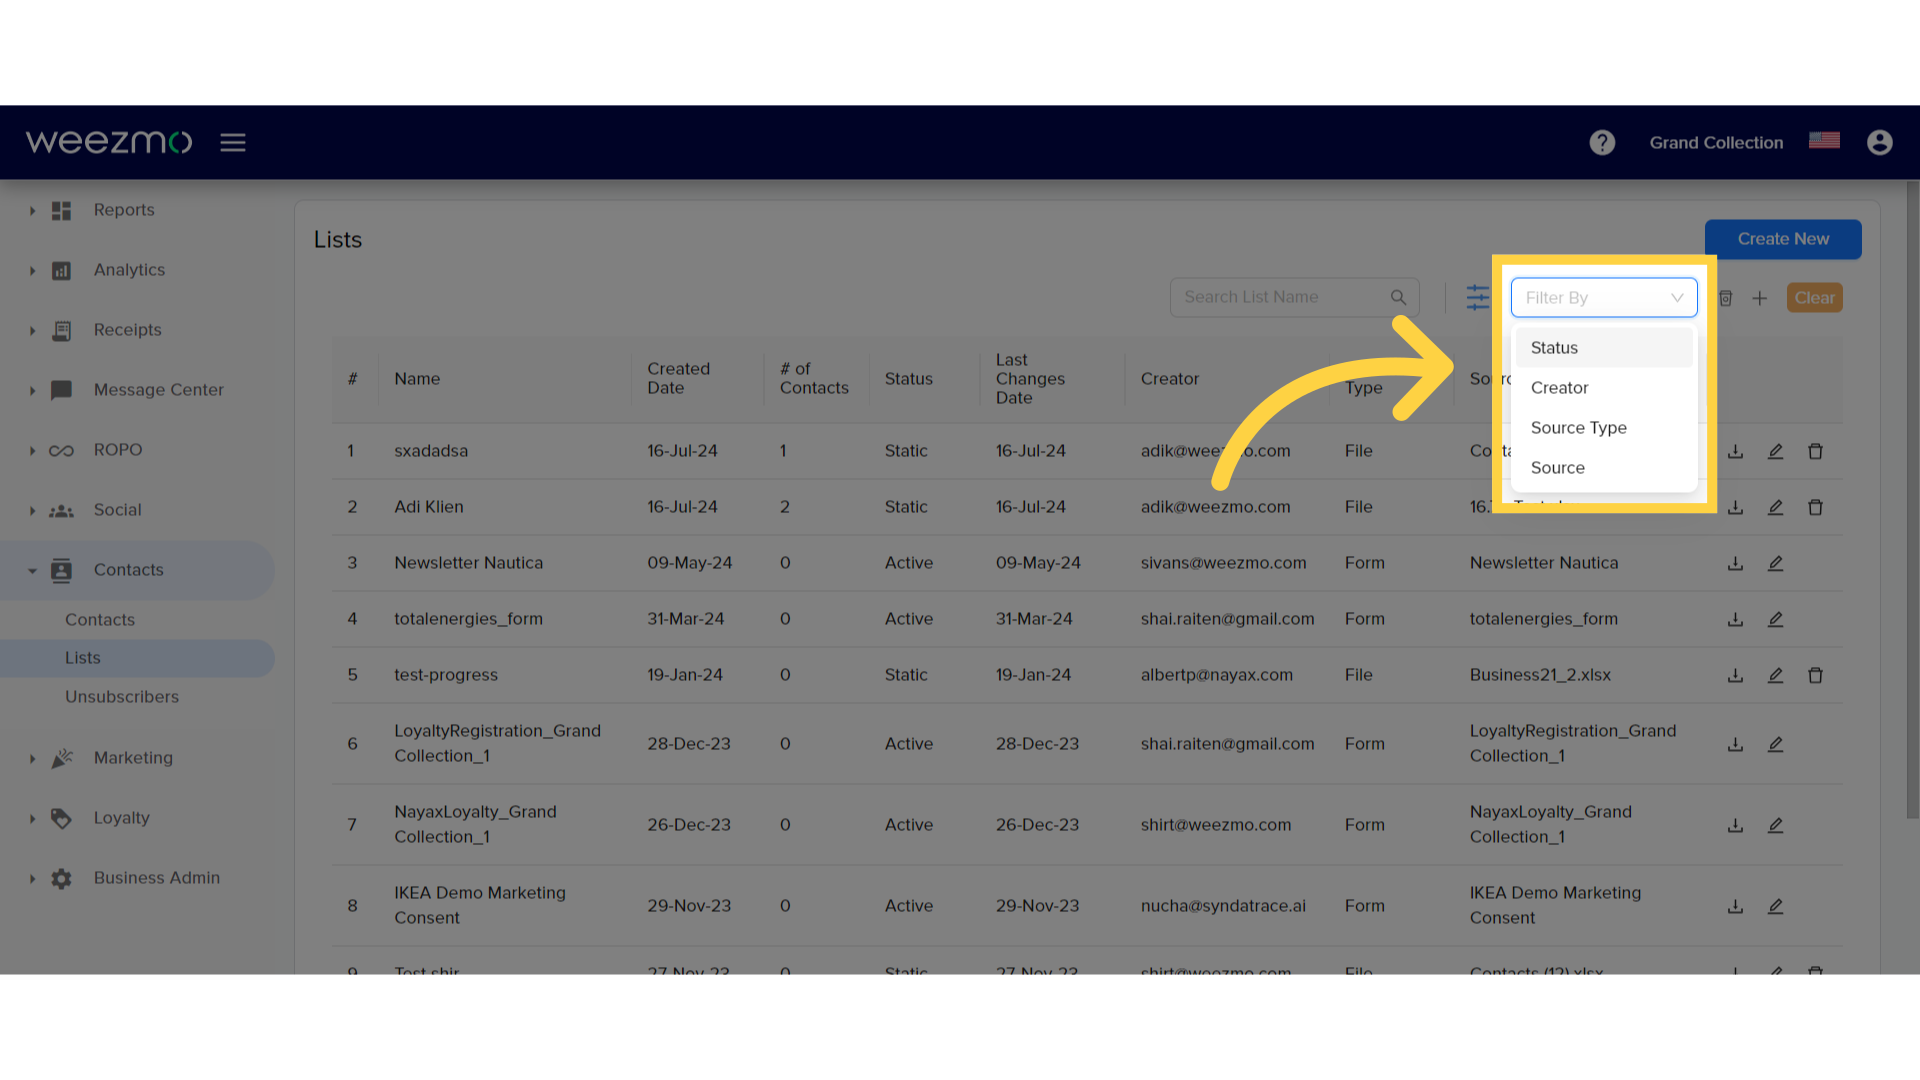Download the sxadadsa list

click(x=1735, y=452)
